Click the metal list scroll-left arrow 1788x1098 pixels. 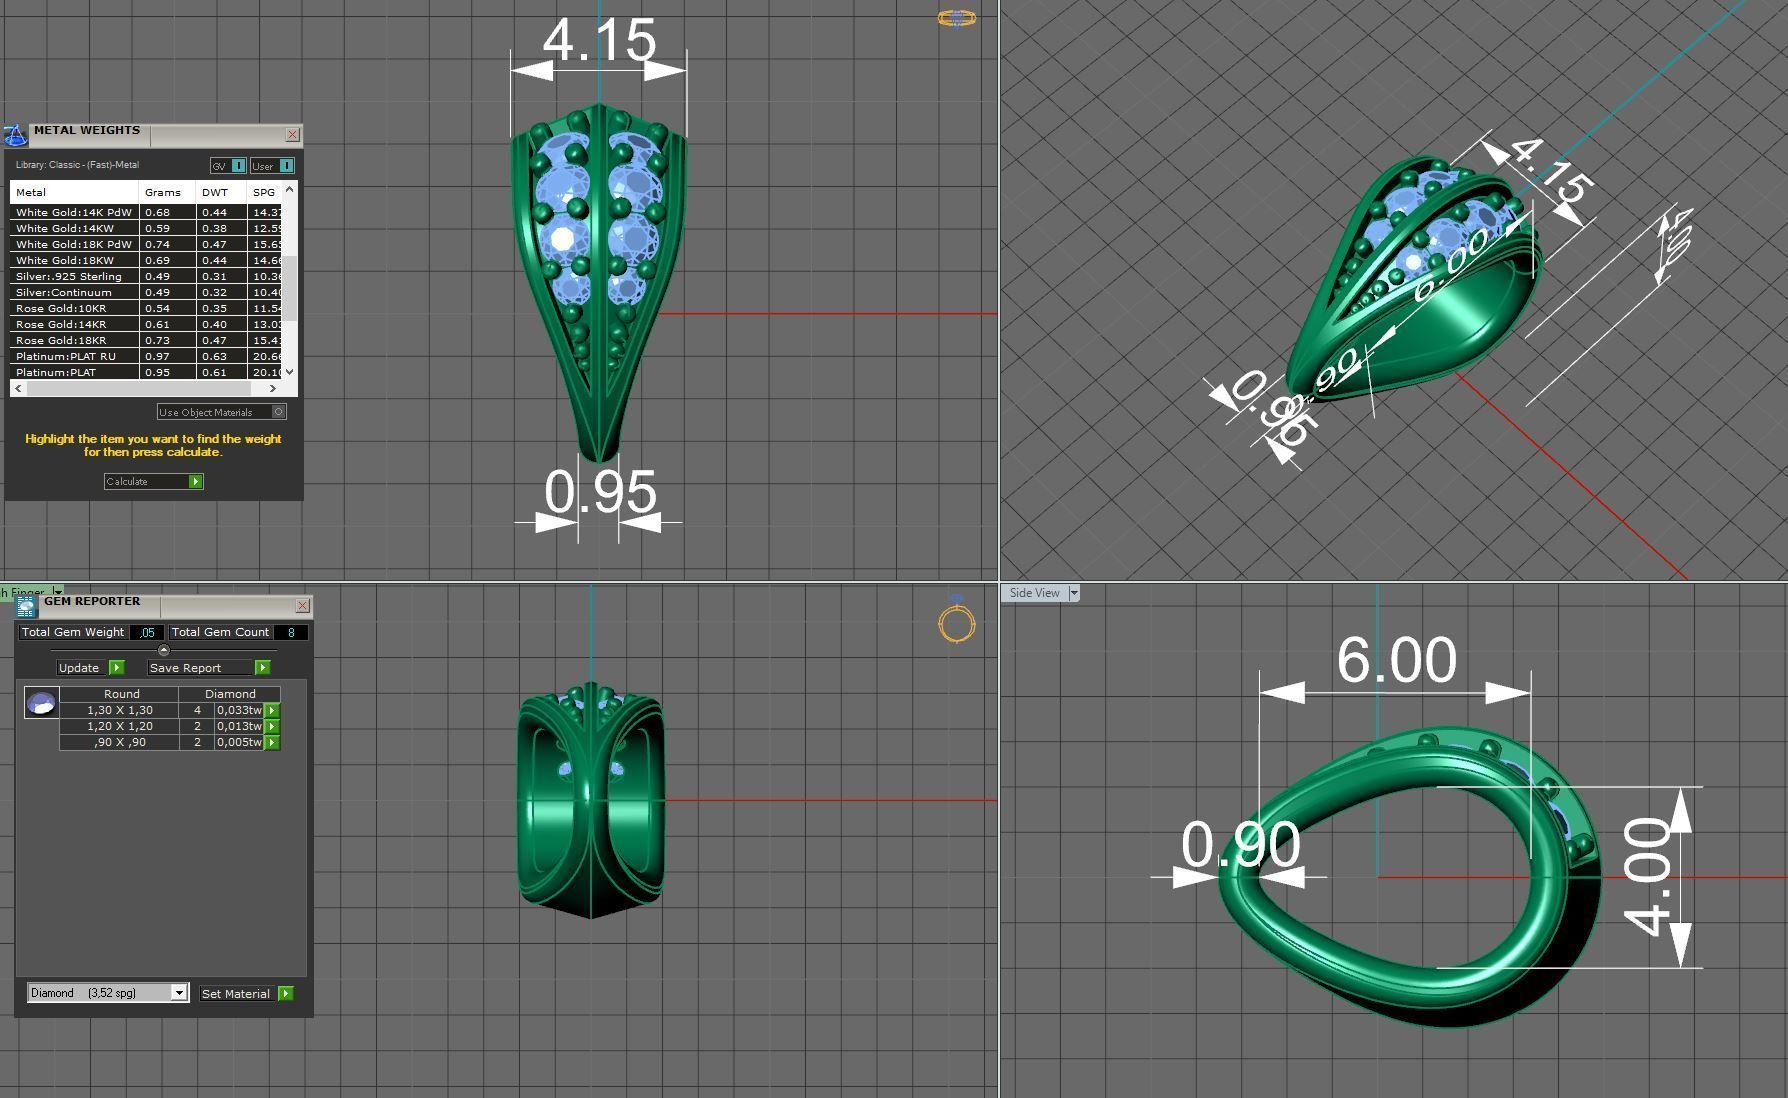click(18, 388)
